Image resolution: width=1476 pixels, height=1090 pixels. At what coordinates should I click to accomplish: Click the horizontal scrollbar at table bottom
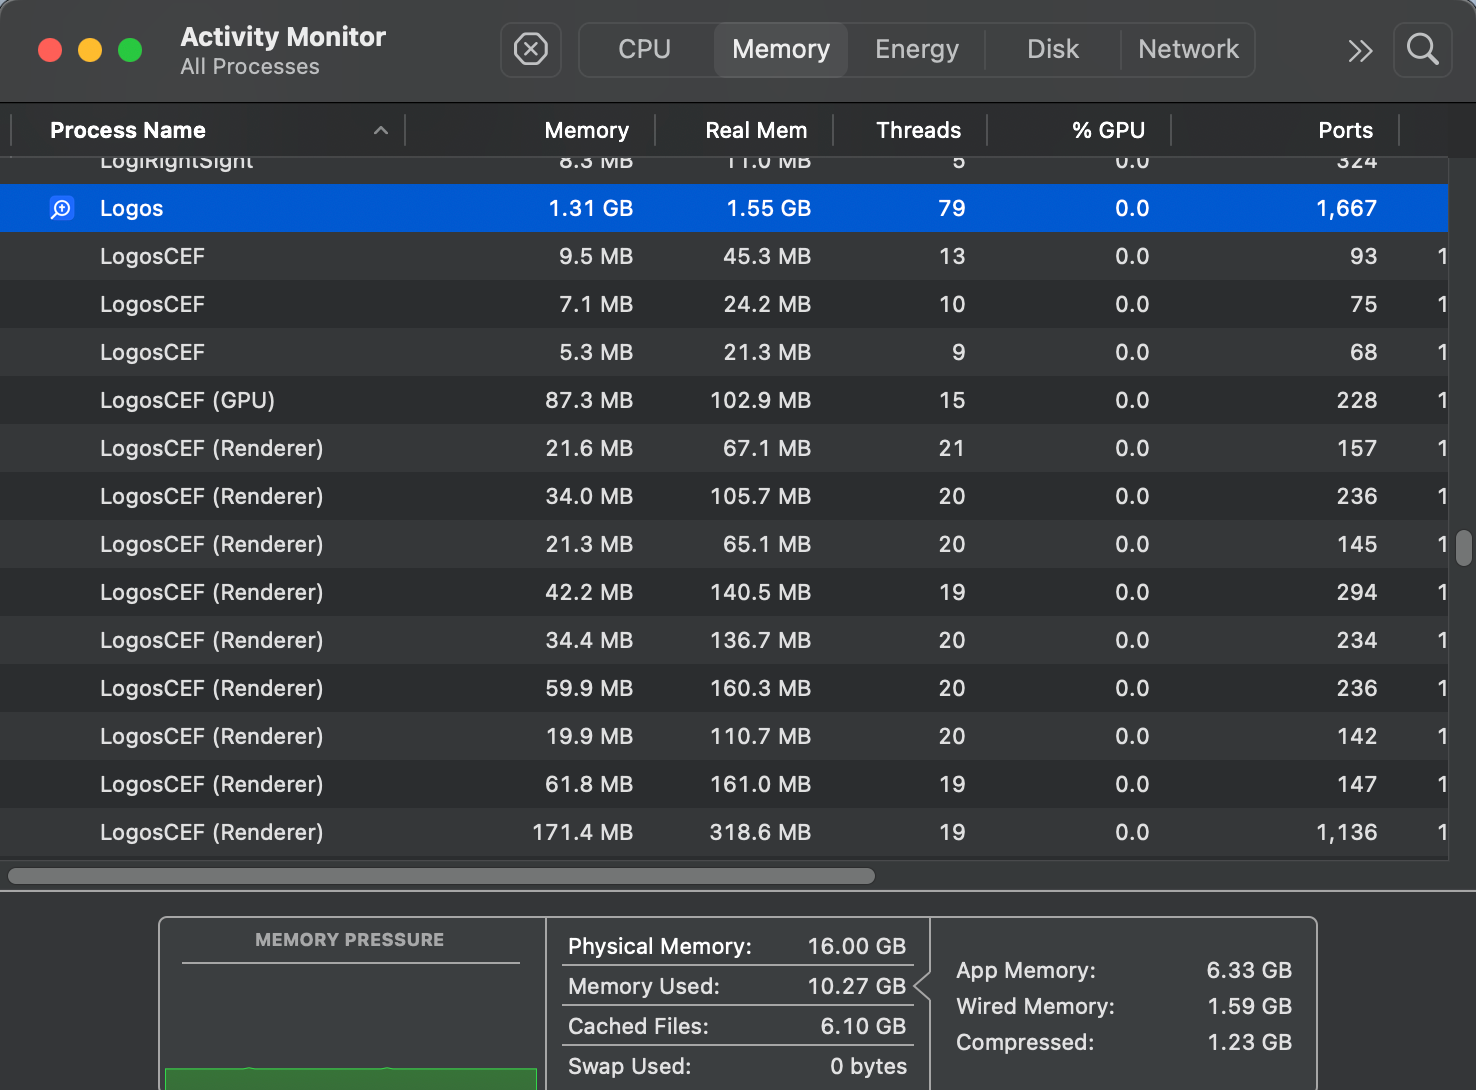[x=441, y=876]
